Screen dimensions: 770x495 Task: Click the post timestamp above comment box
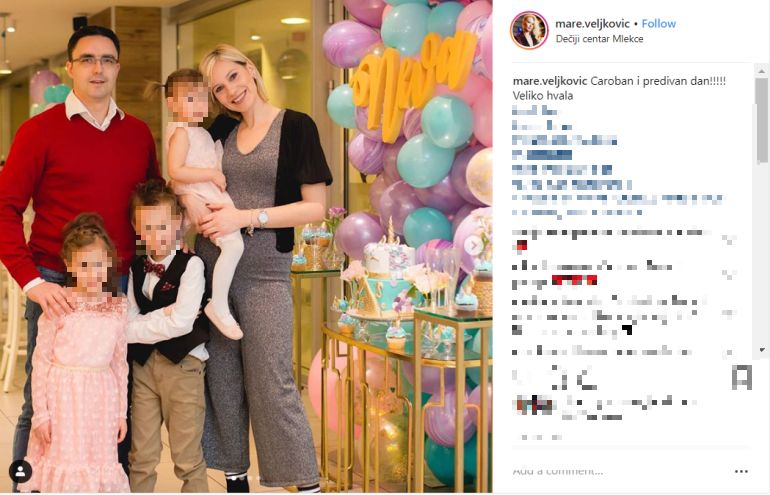537,437
